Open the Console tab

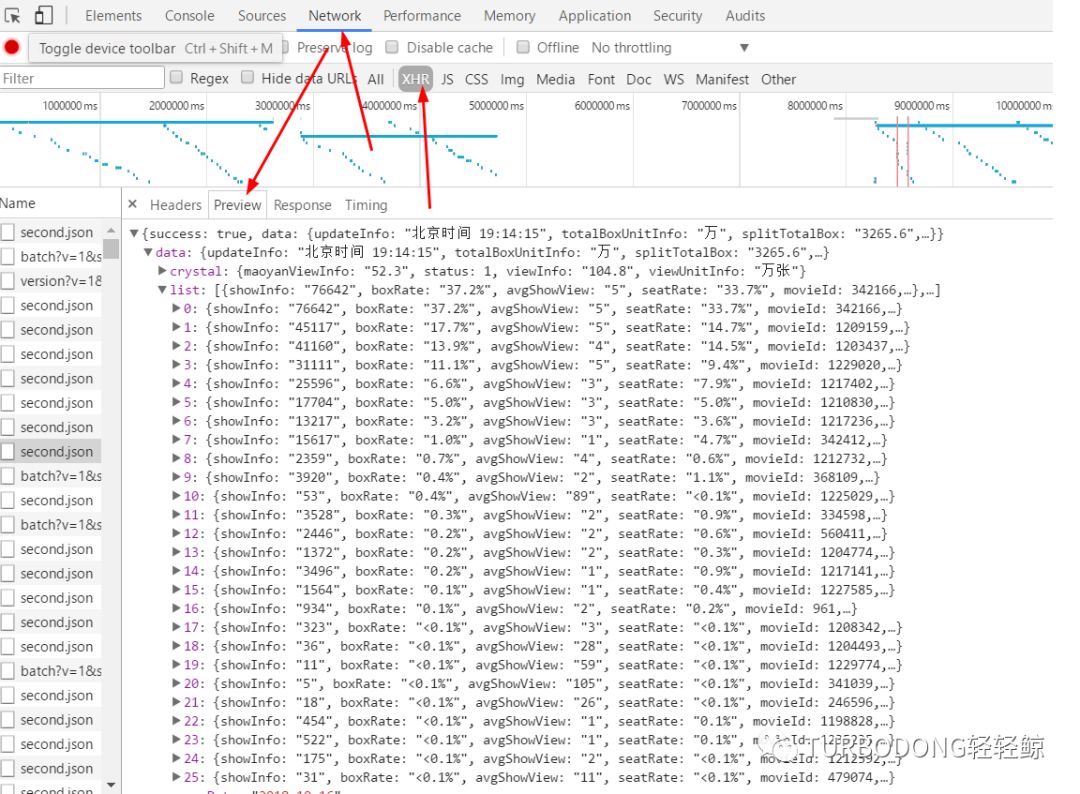(189, 15)
